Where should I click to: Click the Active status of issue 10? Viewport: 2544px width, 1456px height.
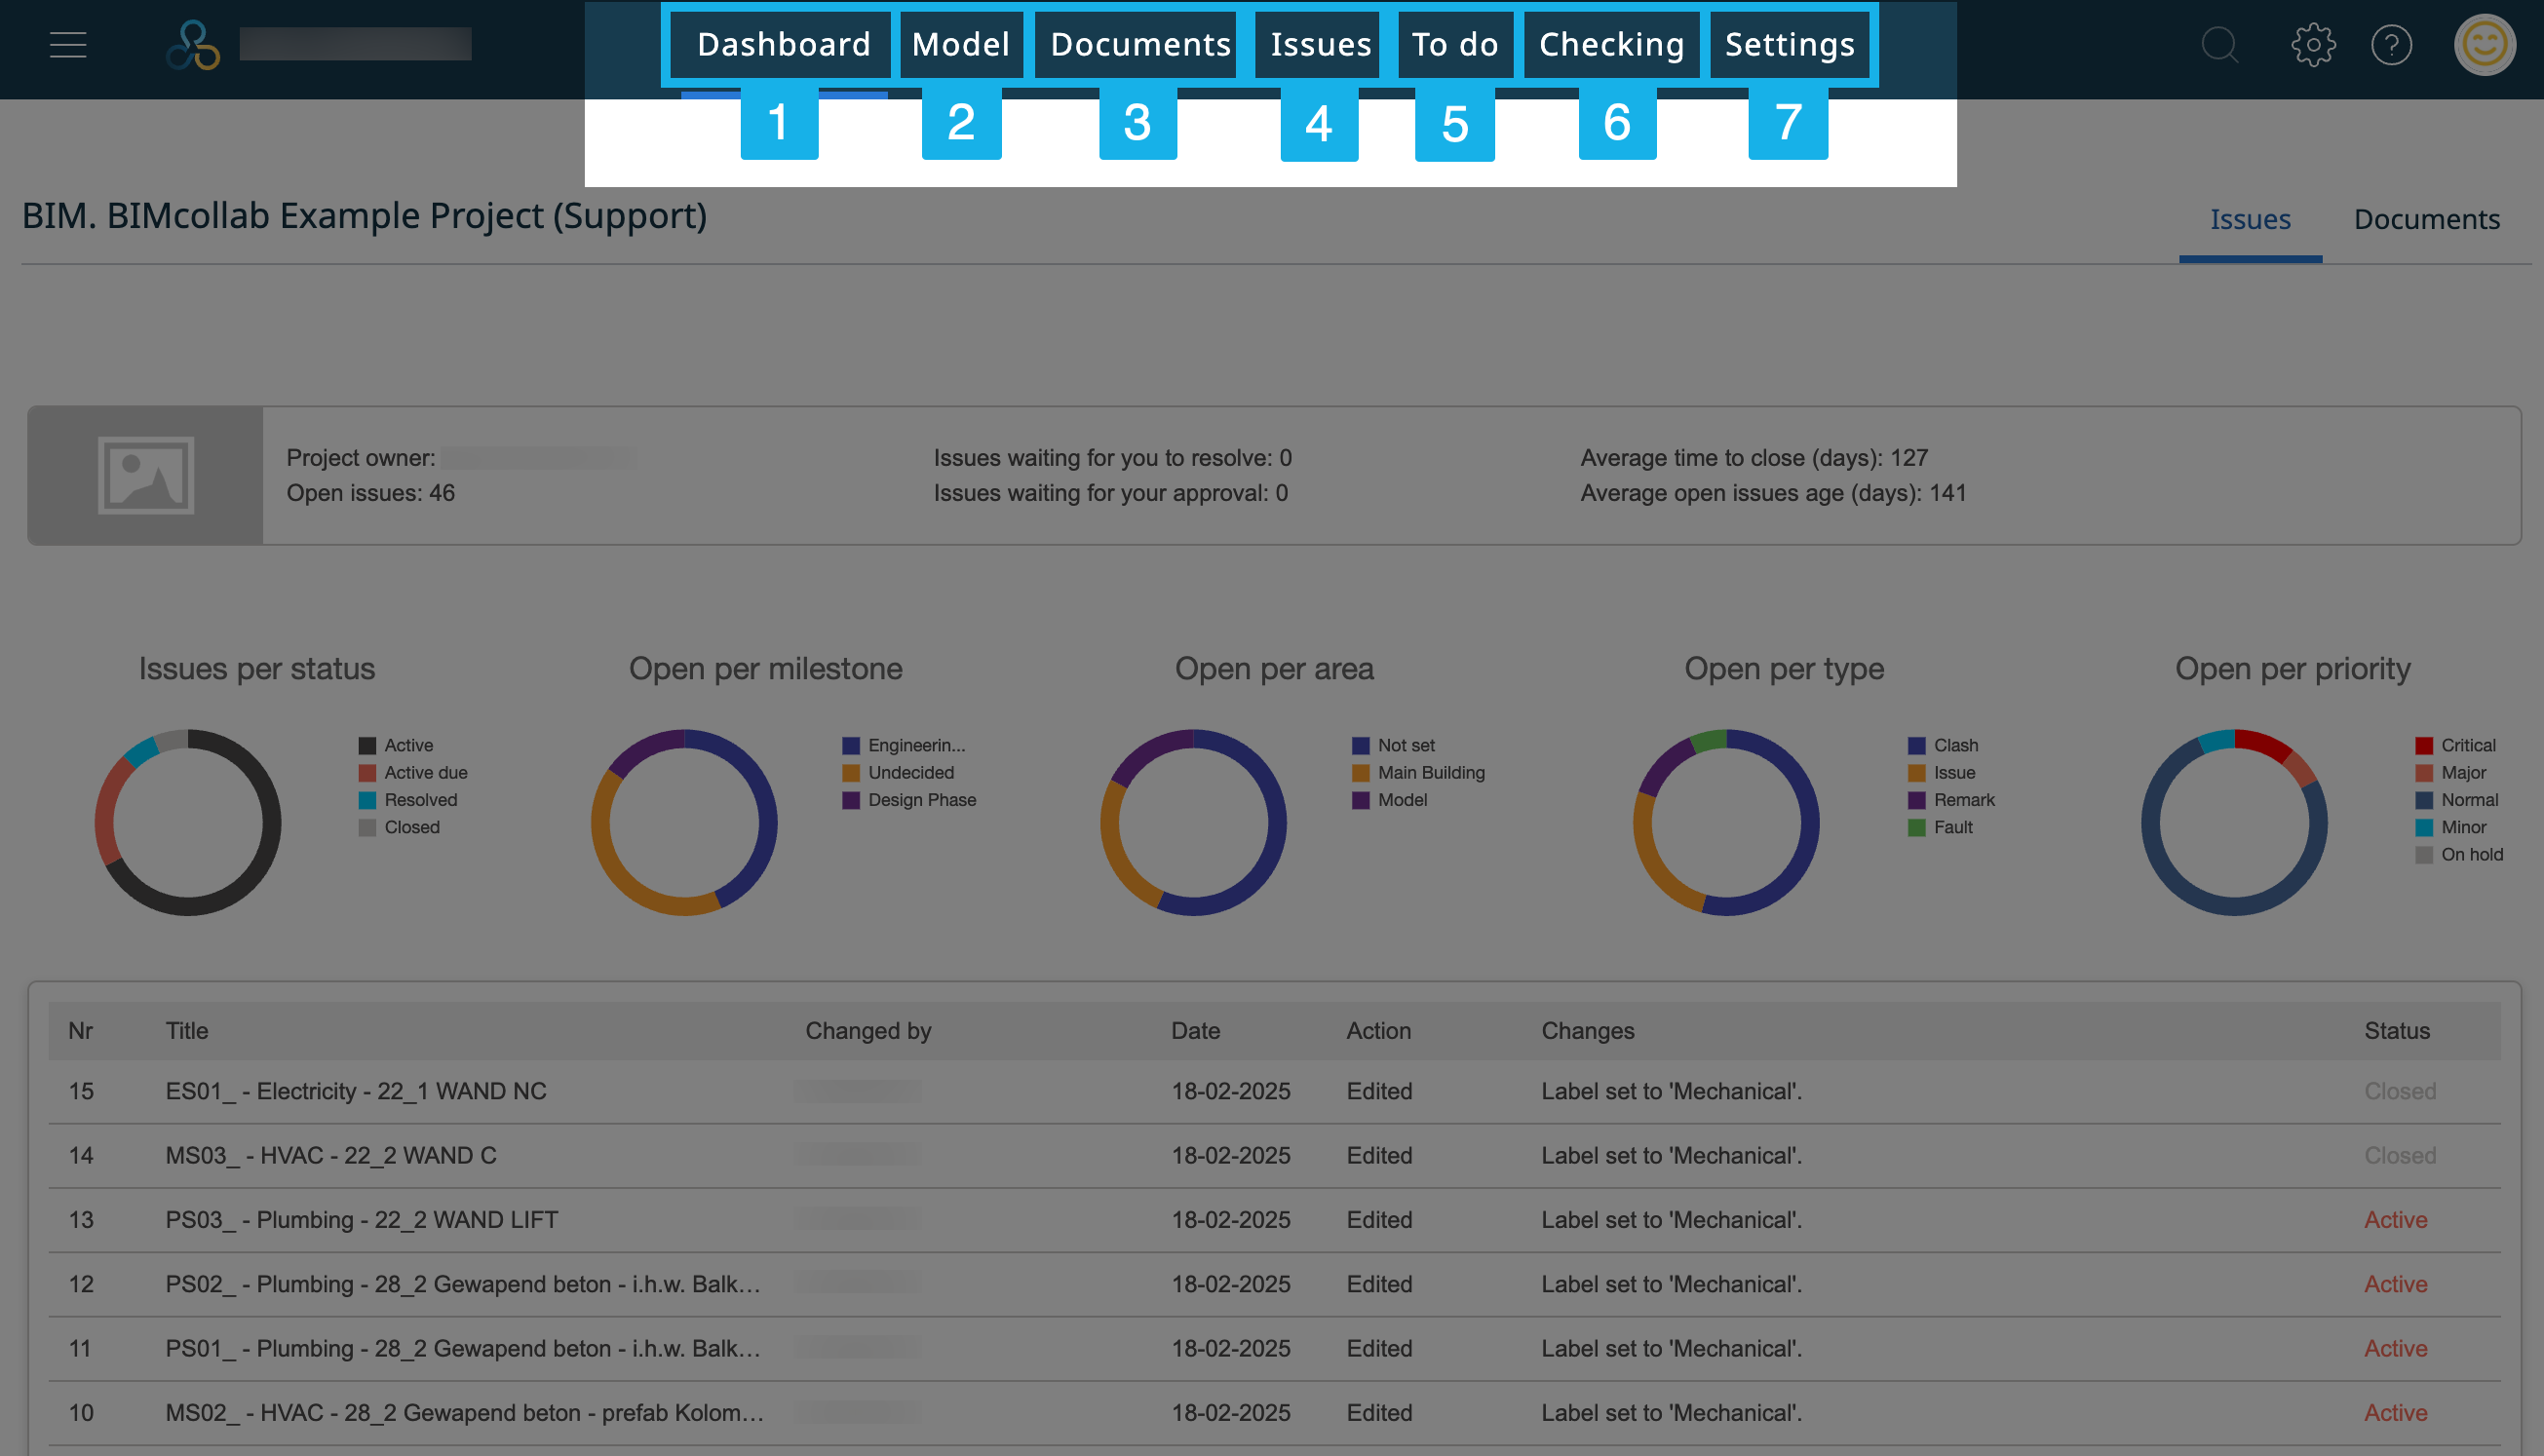[x=2395, y=1412]
